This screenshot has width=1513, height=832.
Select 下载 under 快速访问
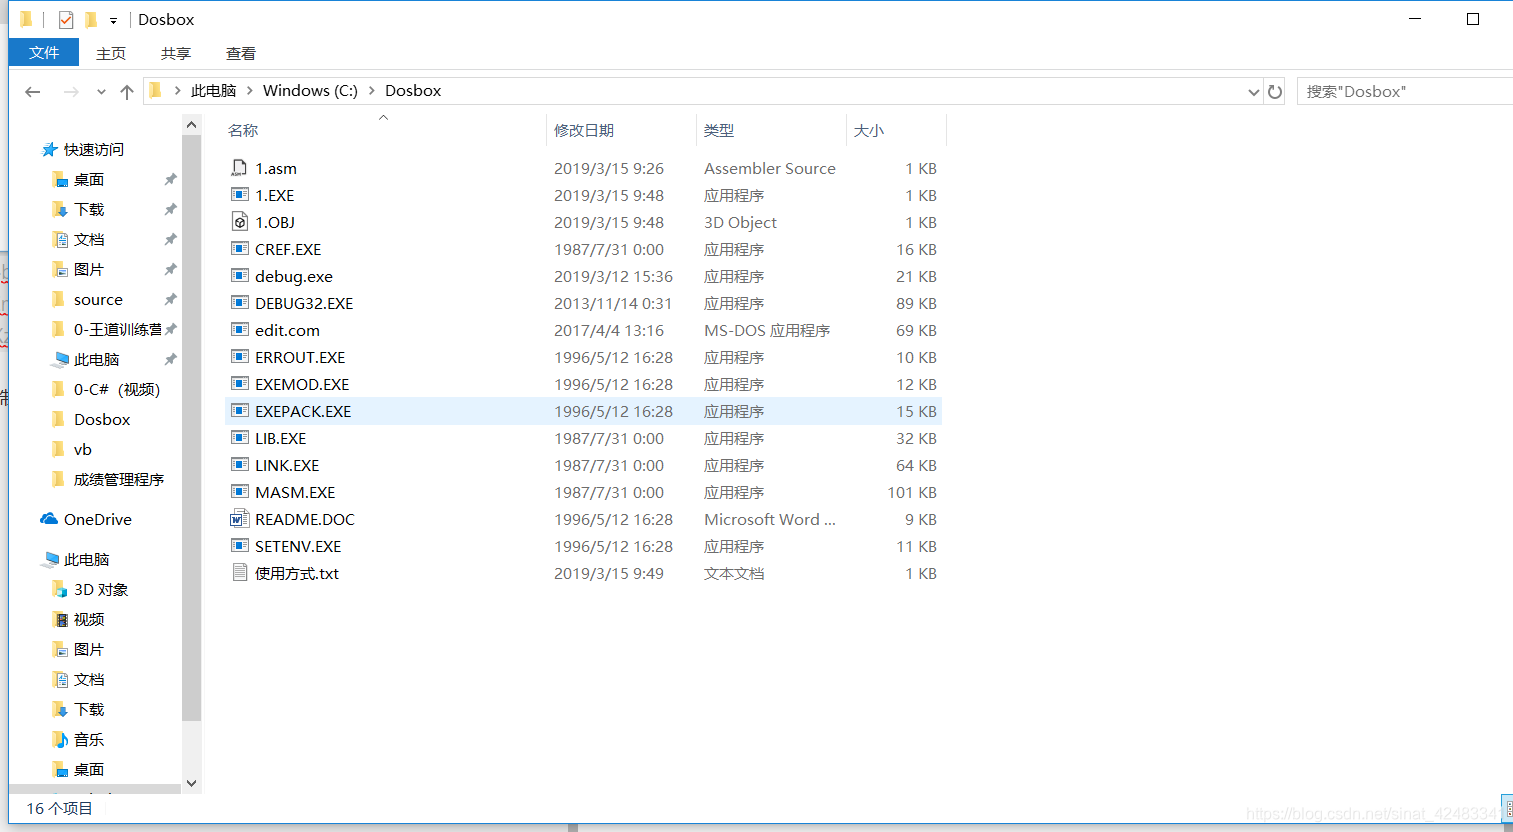[89, 209]
